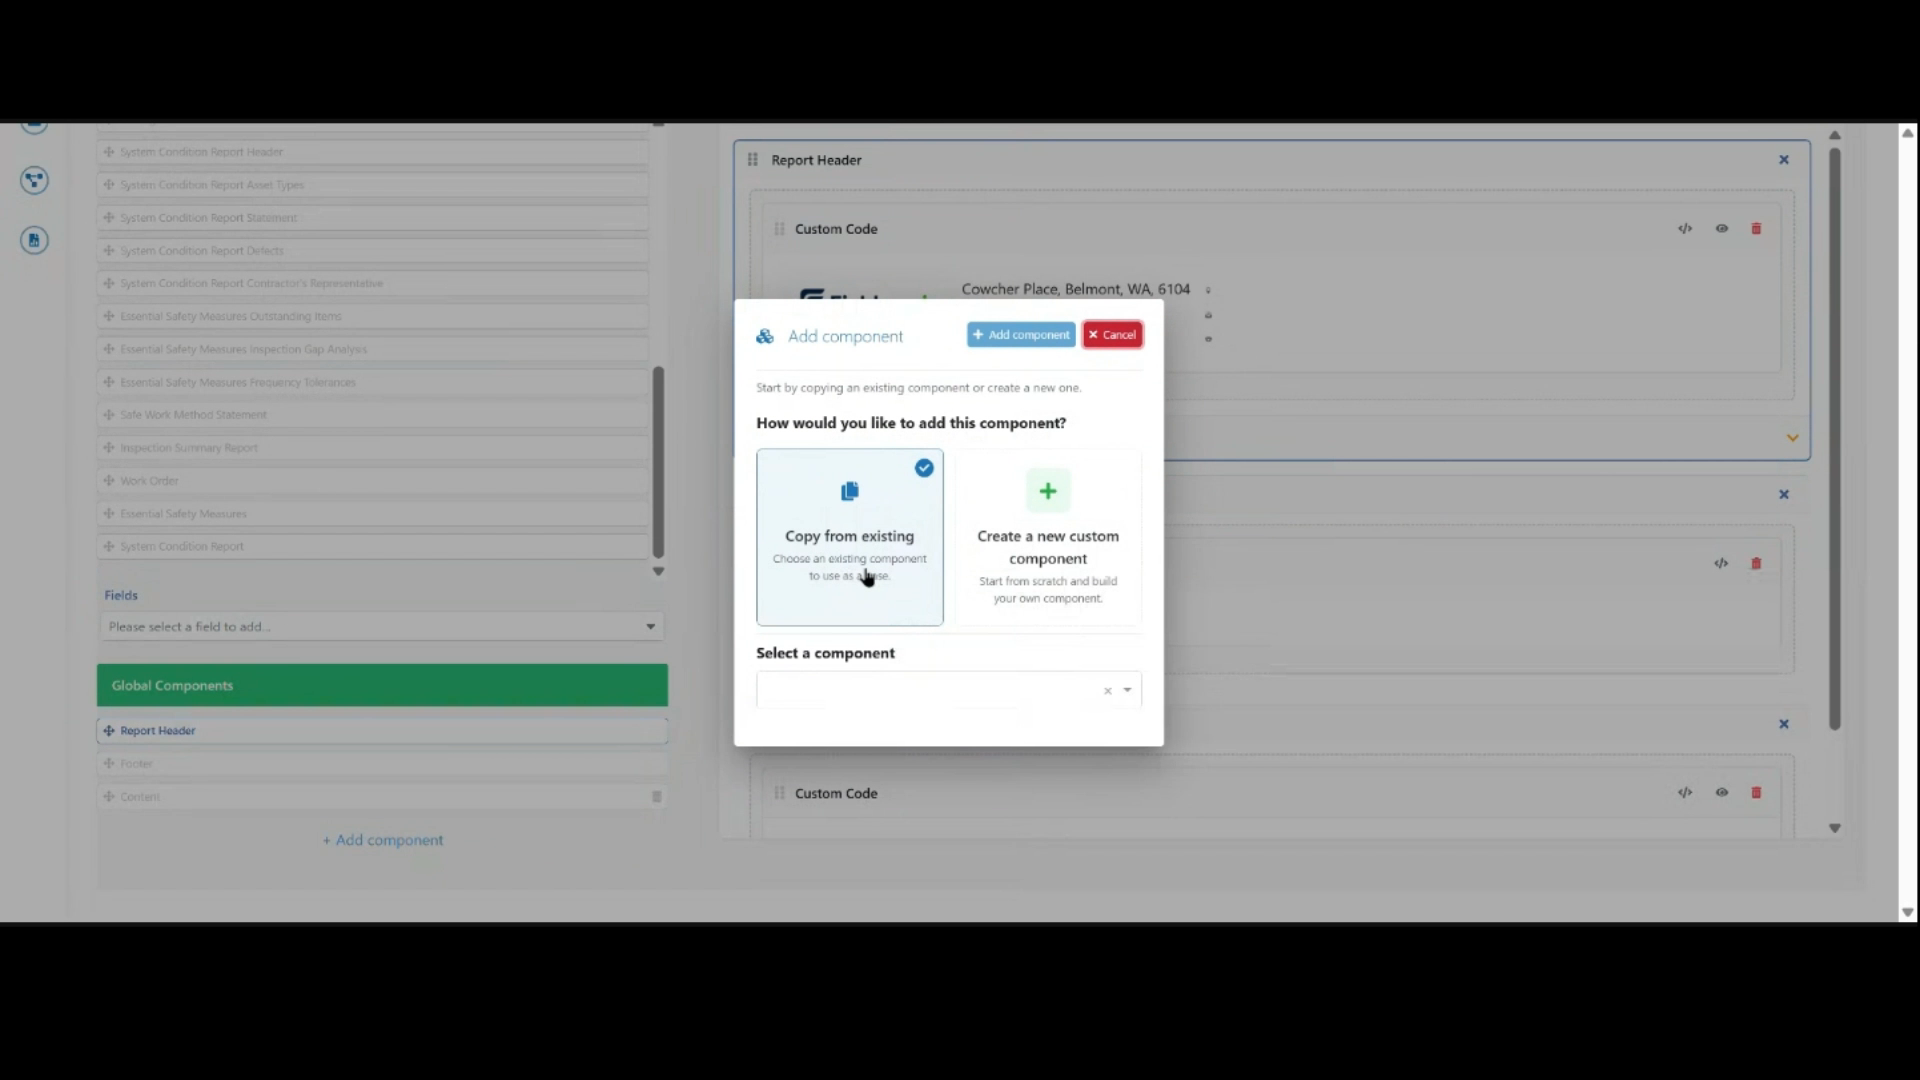Image resolution: width=1920 pixels, height=1080 pixels.
Task: Open the Fields select dropdown
Action: [x=381, y=627]
